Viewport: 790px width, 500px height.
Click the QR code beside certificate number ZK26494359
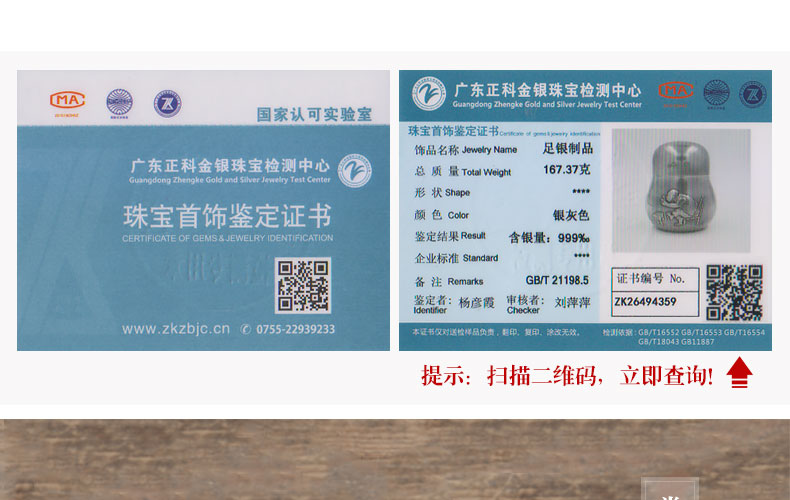tap(734, 292)
